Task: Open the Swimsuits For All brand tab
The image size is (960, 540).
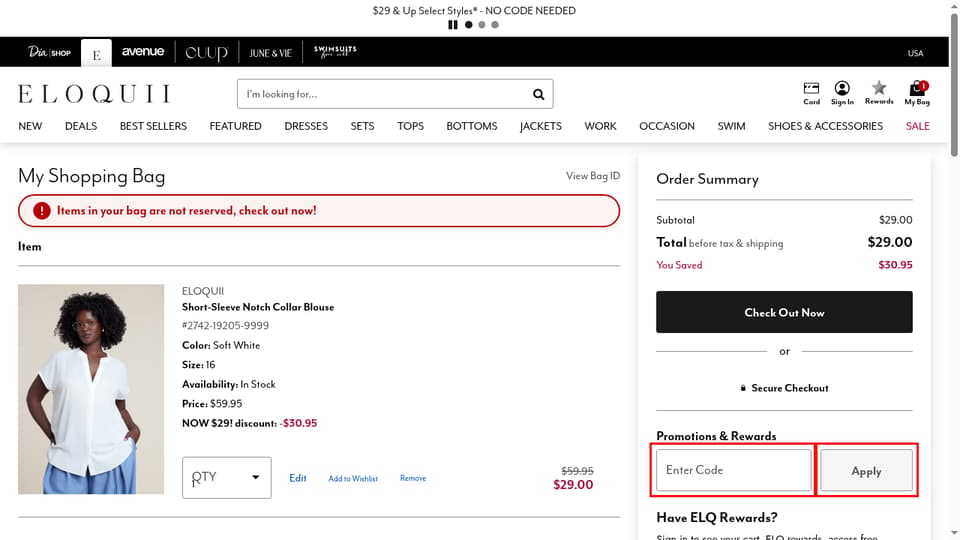Action: tap(335, 51)
